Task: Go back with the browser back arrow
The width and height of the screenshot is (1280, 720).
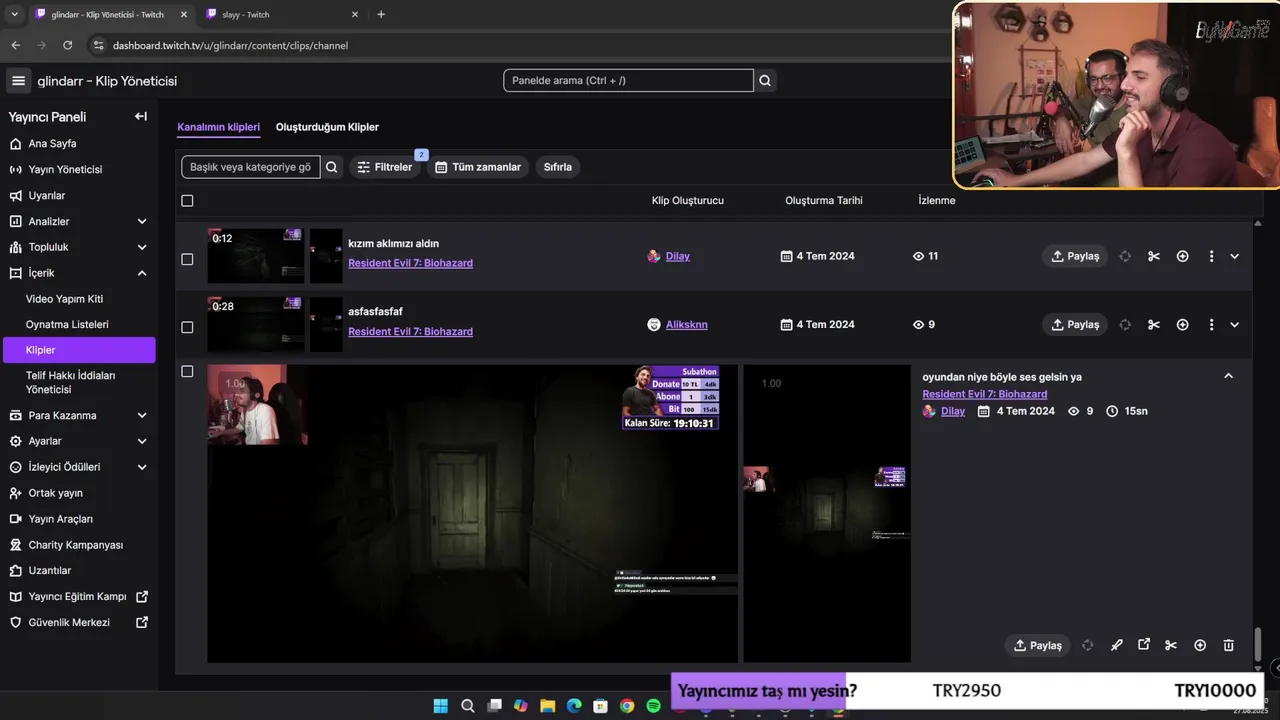Action: [15, 45]
